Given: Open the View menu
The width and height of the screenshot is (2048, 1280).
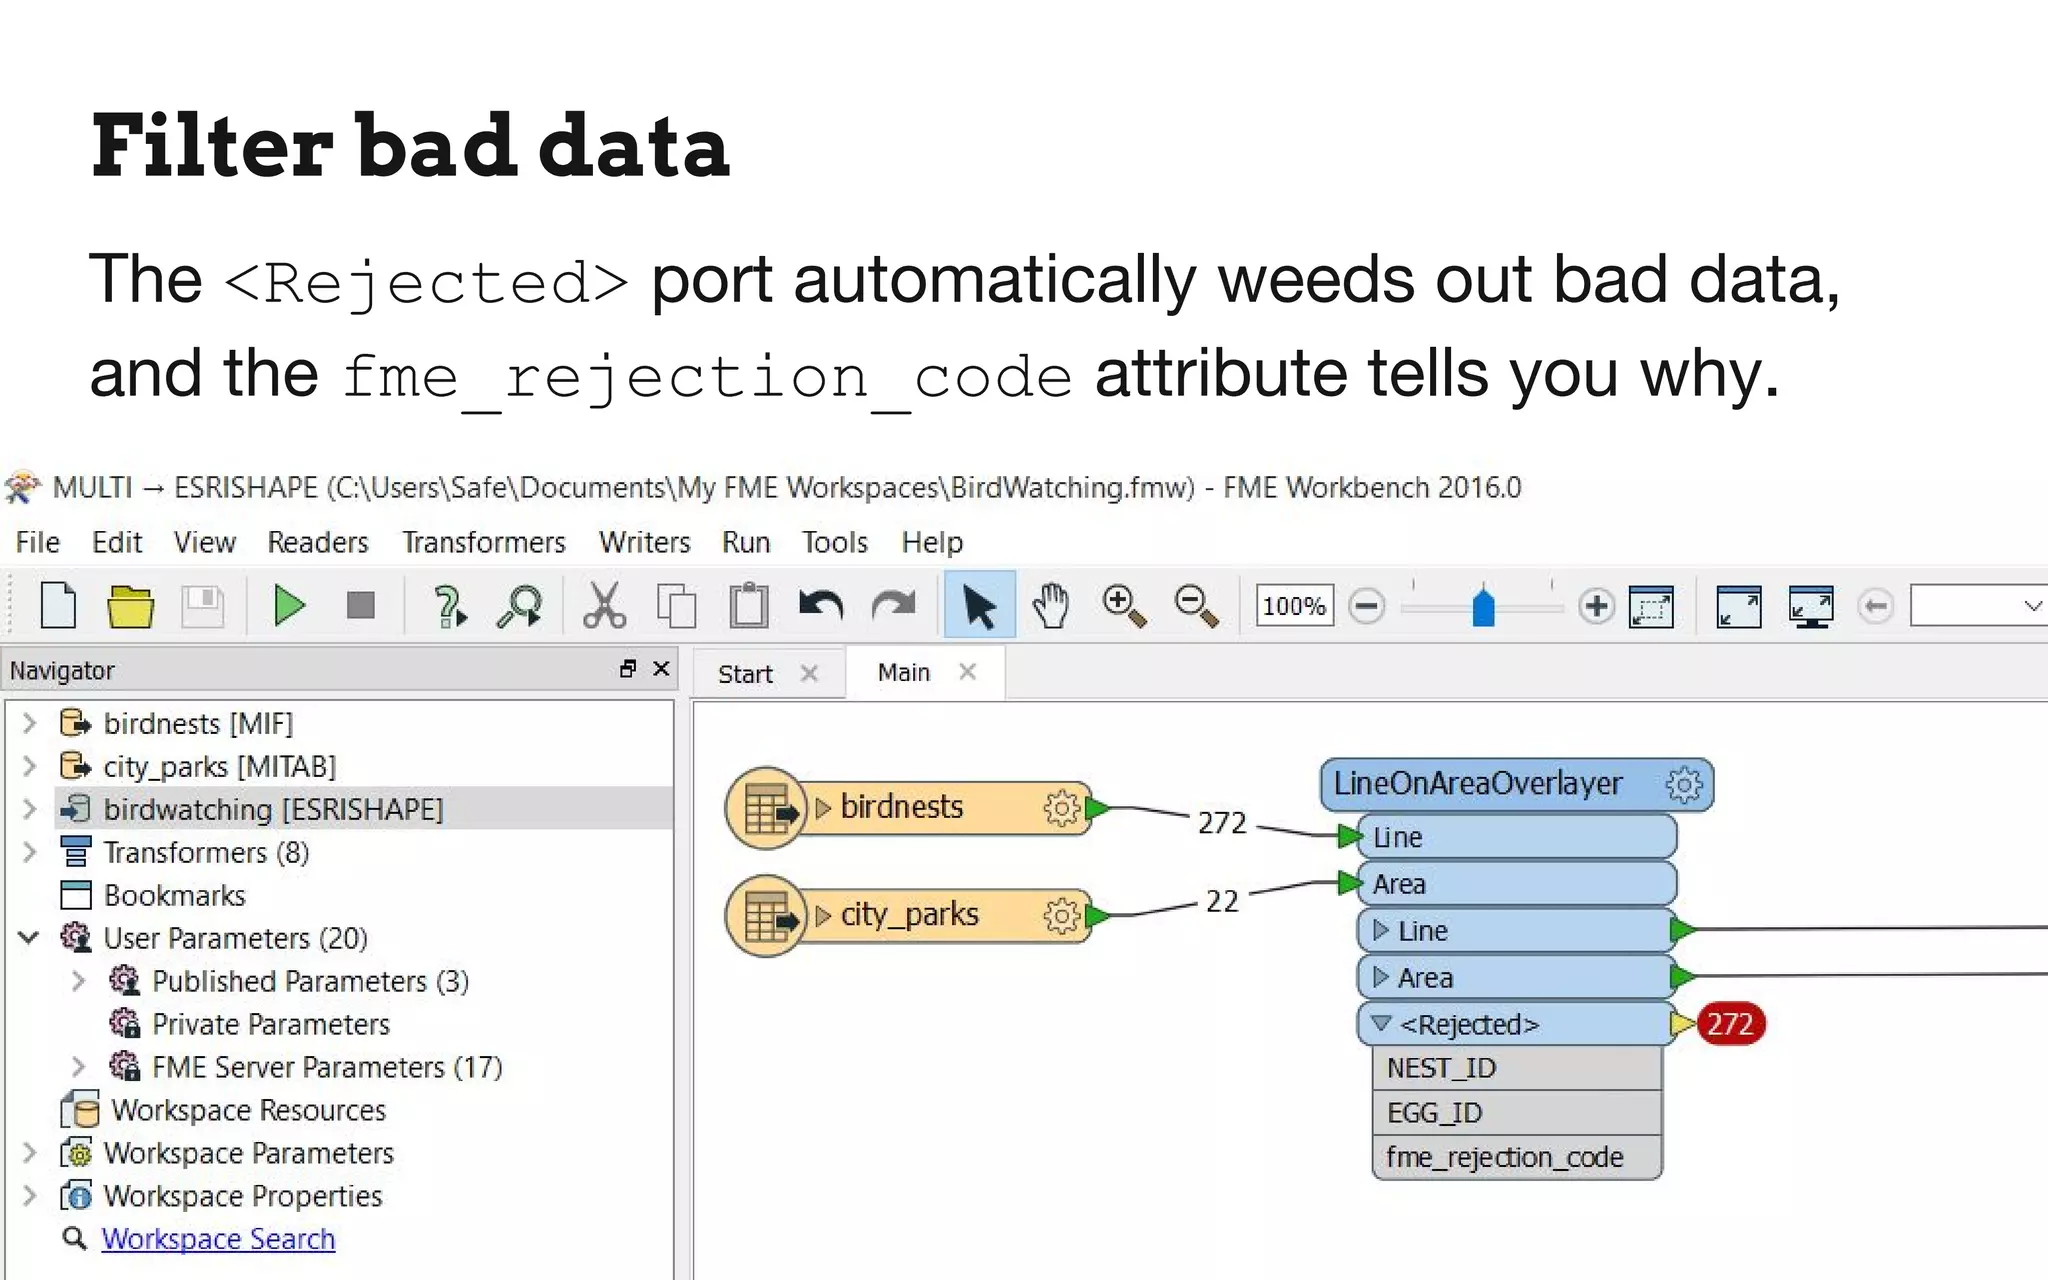Looking at the screenshot, I should [x=205, y=542].
